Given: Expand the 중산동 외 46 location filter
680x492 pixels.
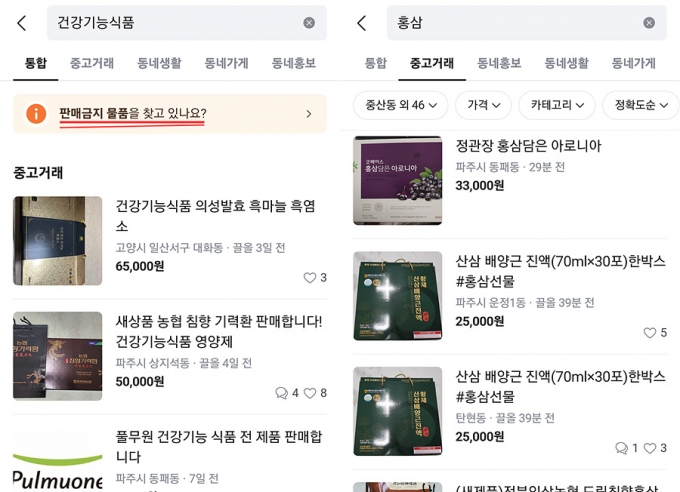Looking at the screenshot, I should (x=400, y=105).
